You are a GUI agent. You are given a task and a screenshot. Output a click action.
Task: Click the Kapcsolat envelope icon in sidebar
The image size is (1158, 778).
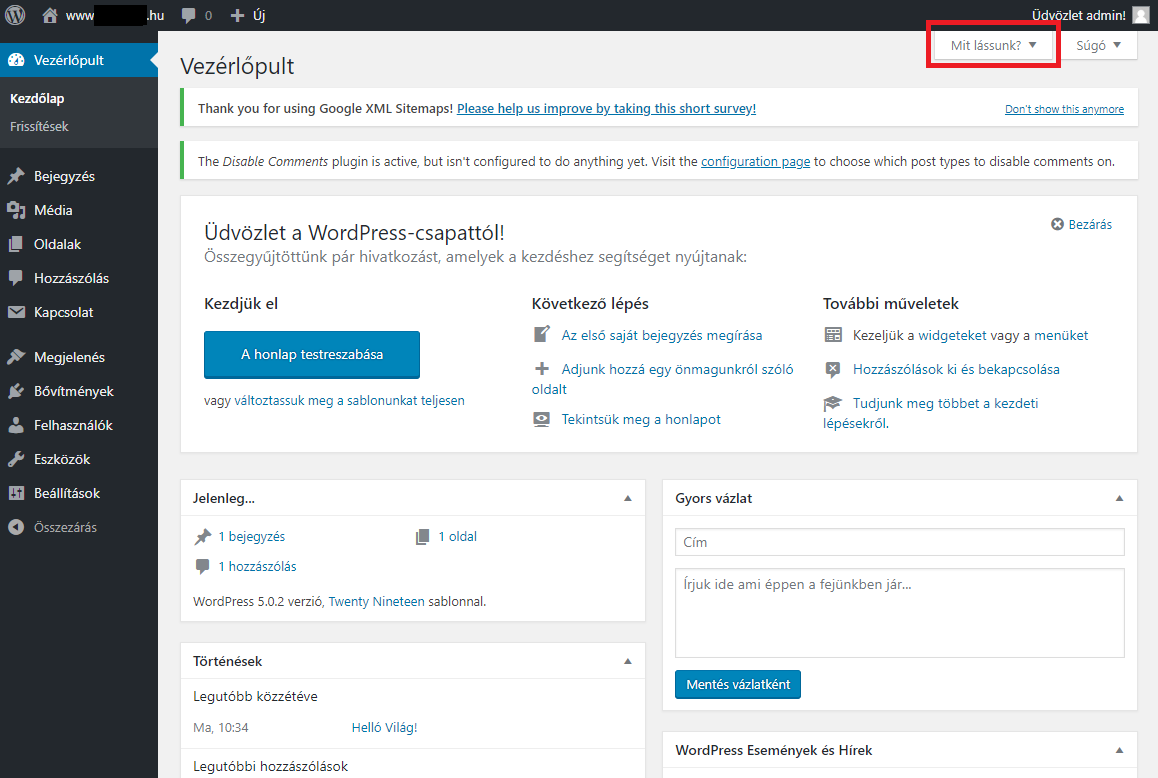click(x=16, y=312)
